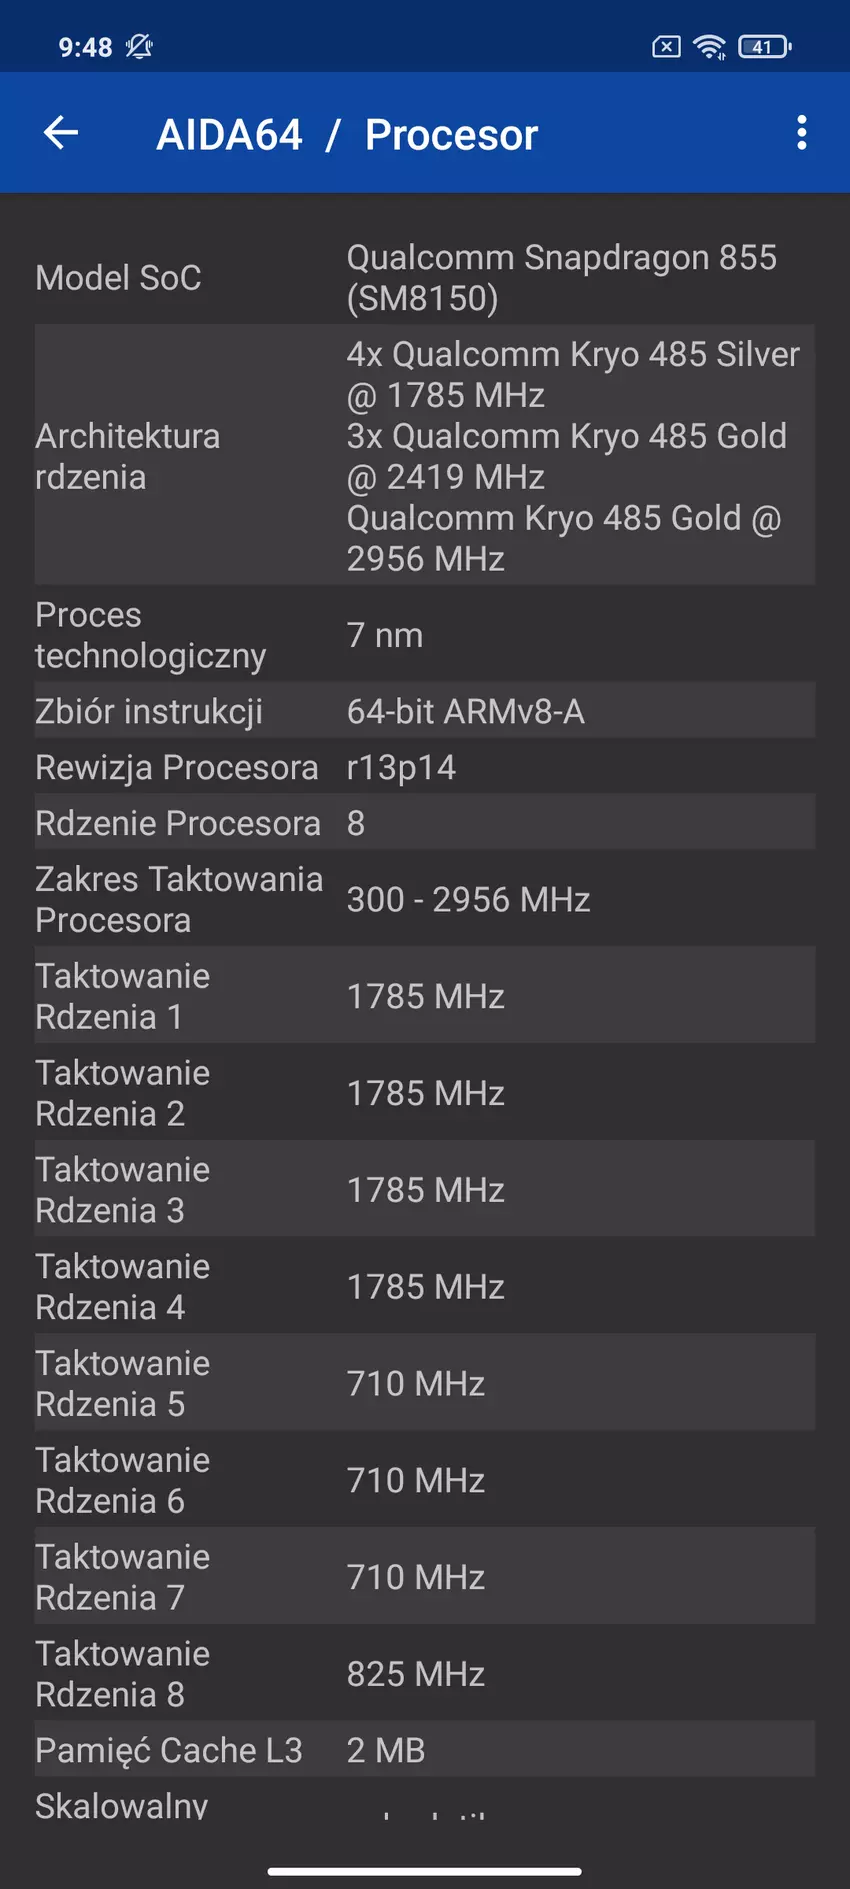This screenshot has width=850, height=1889.
Task: Open the three-dot overflow menu
Action: (x=801, y=133)
